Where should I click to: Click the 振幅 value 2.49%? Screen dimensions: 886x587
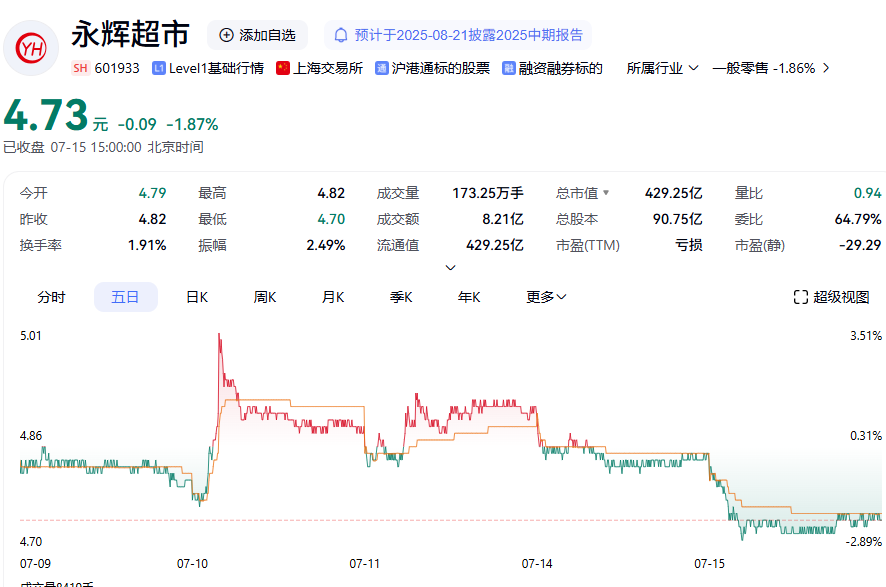coord(325,245)
